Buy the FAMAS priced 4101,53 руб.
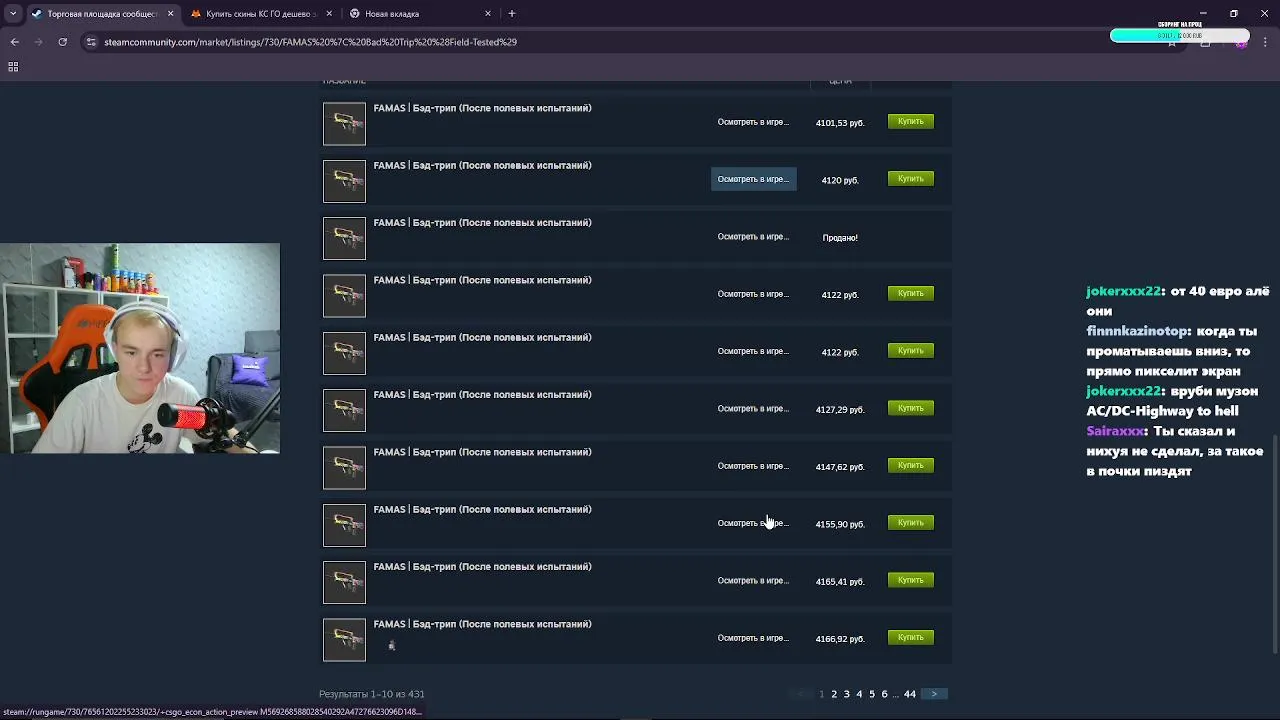This screenshot has width=1280, height=720. 910,121
